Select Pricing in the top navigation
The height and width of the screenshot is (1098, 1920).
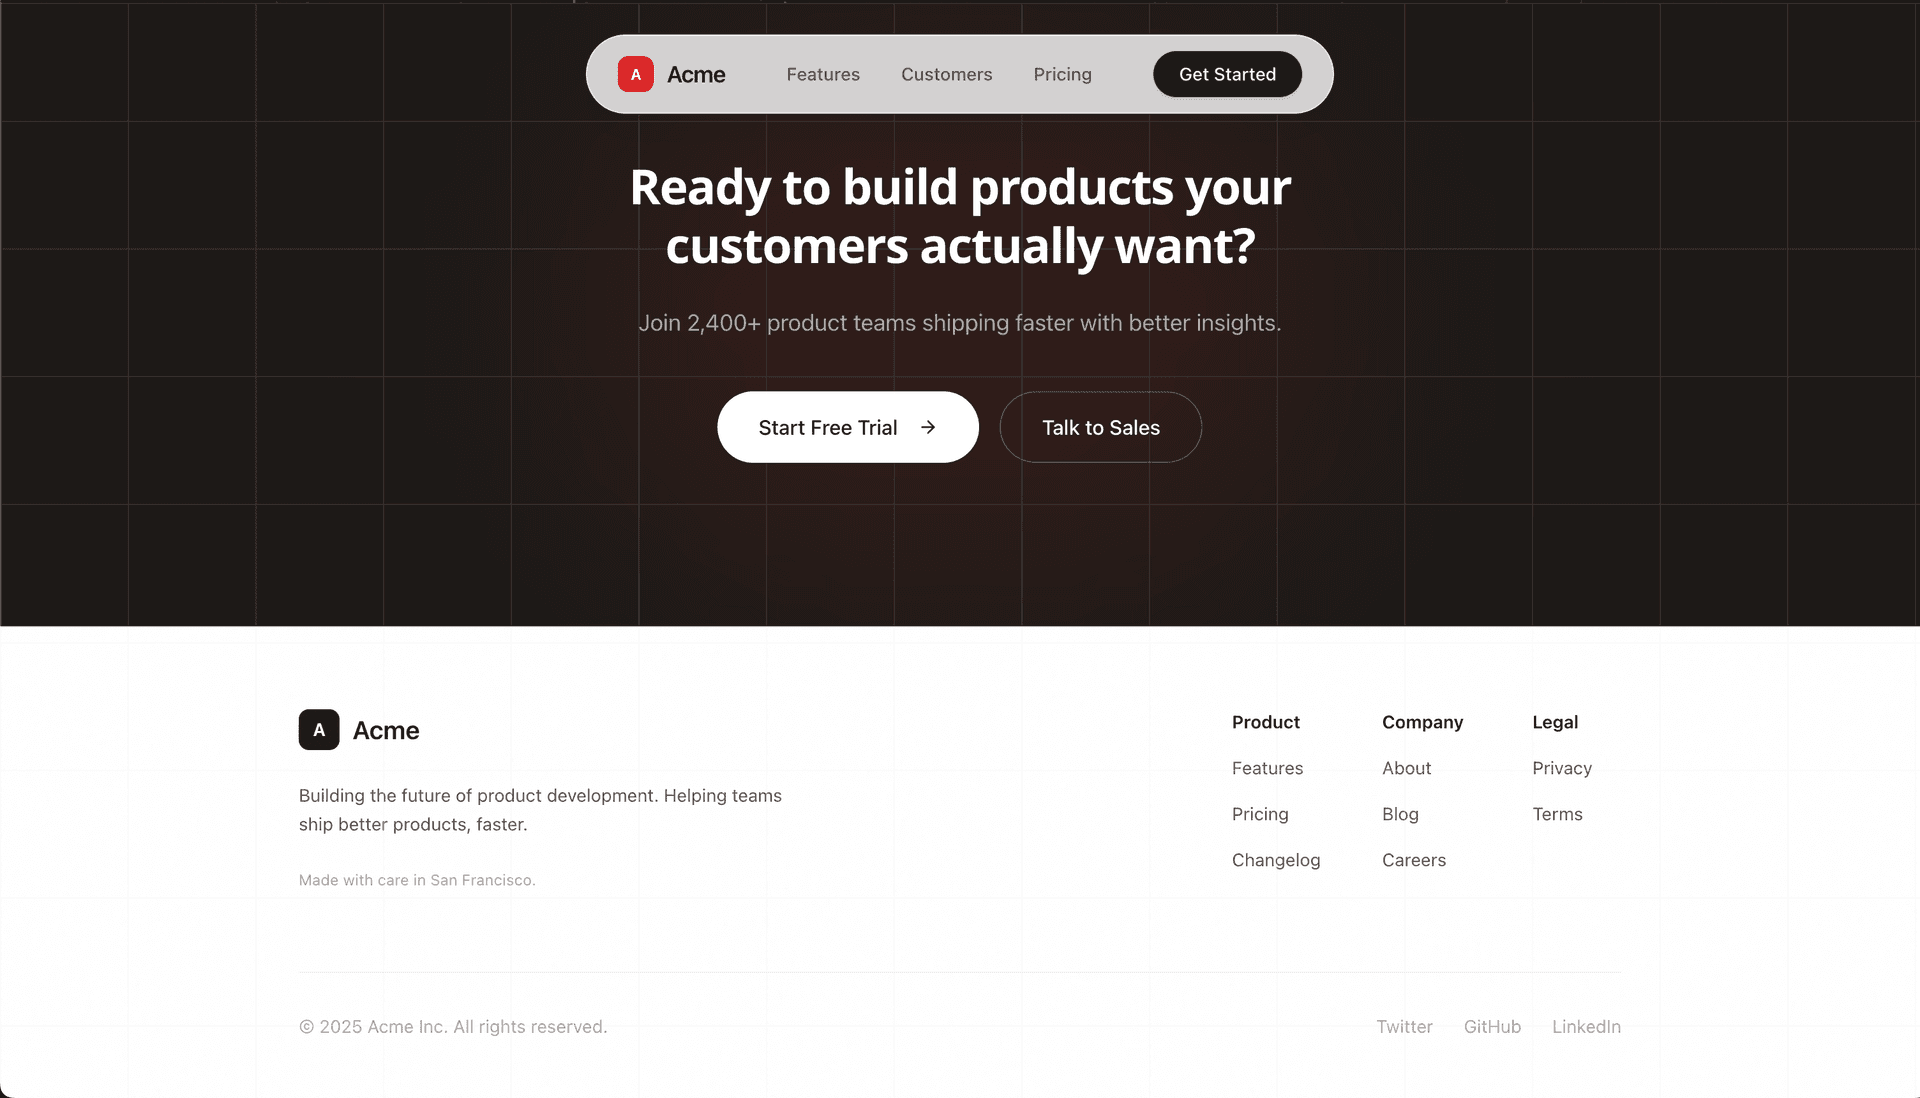(x=1062, y=74)
